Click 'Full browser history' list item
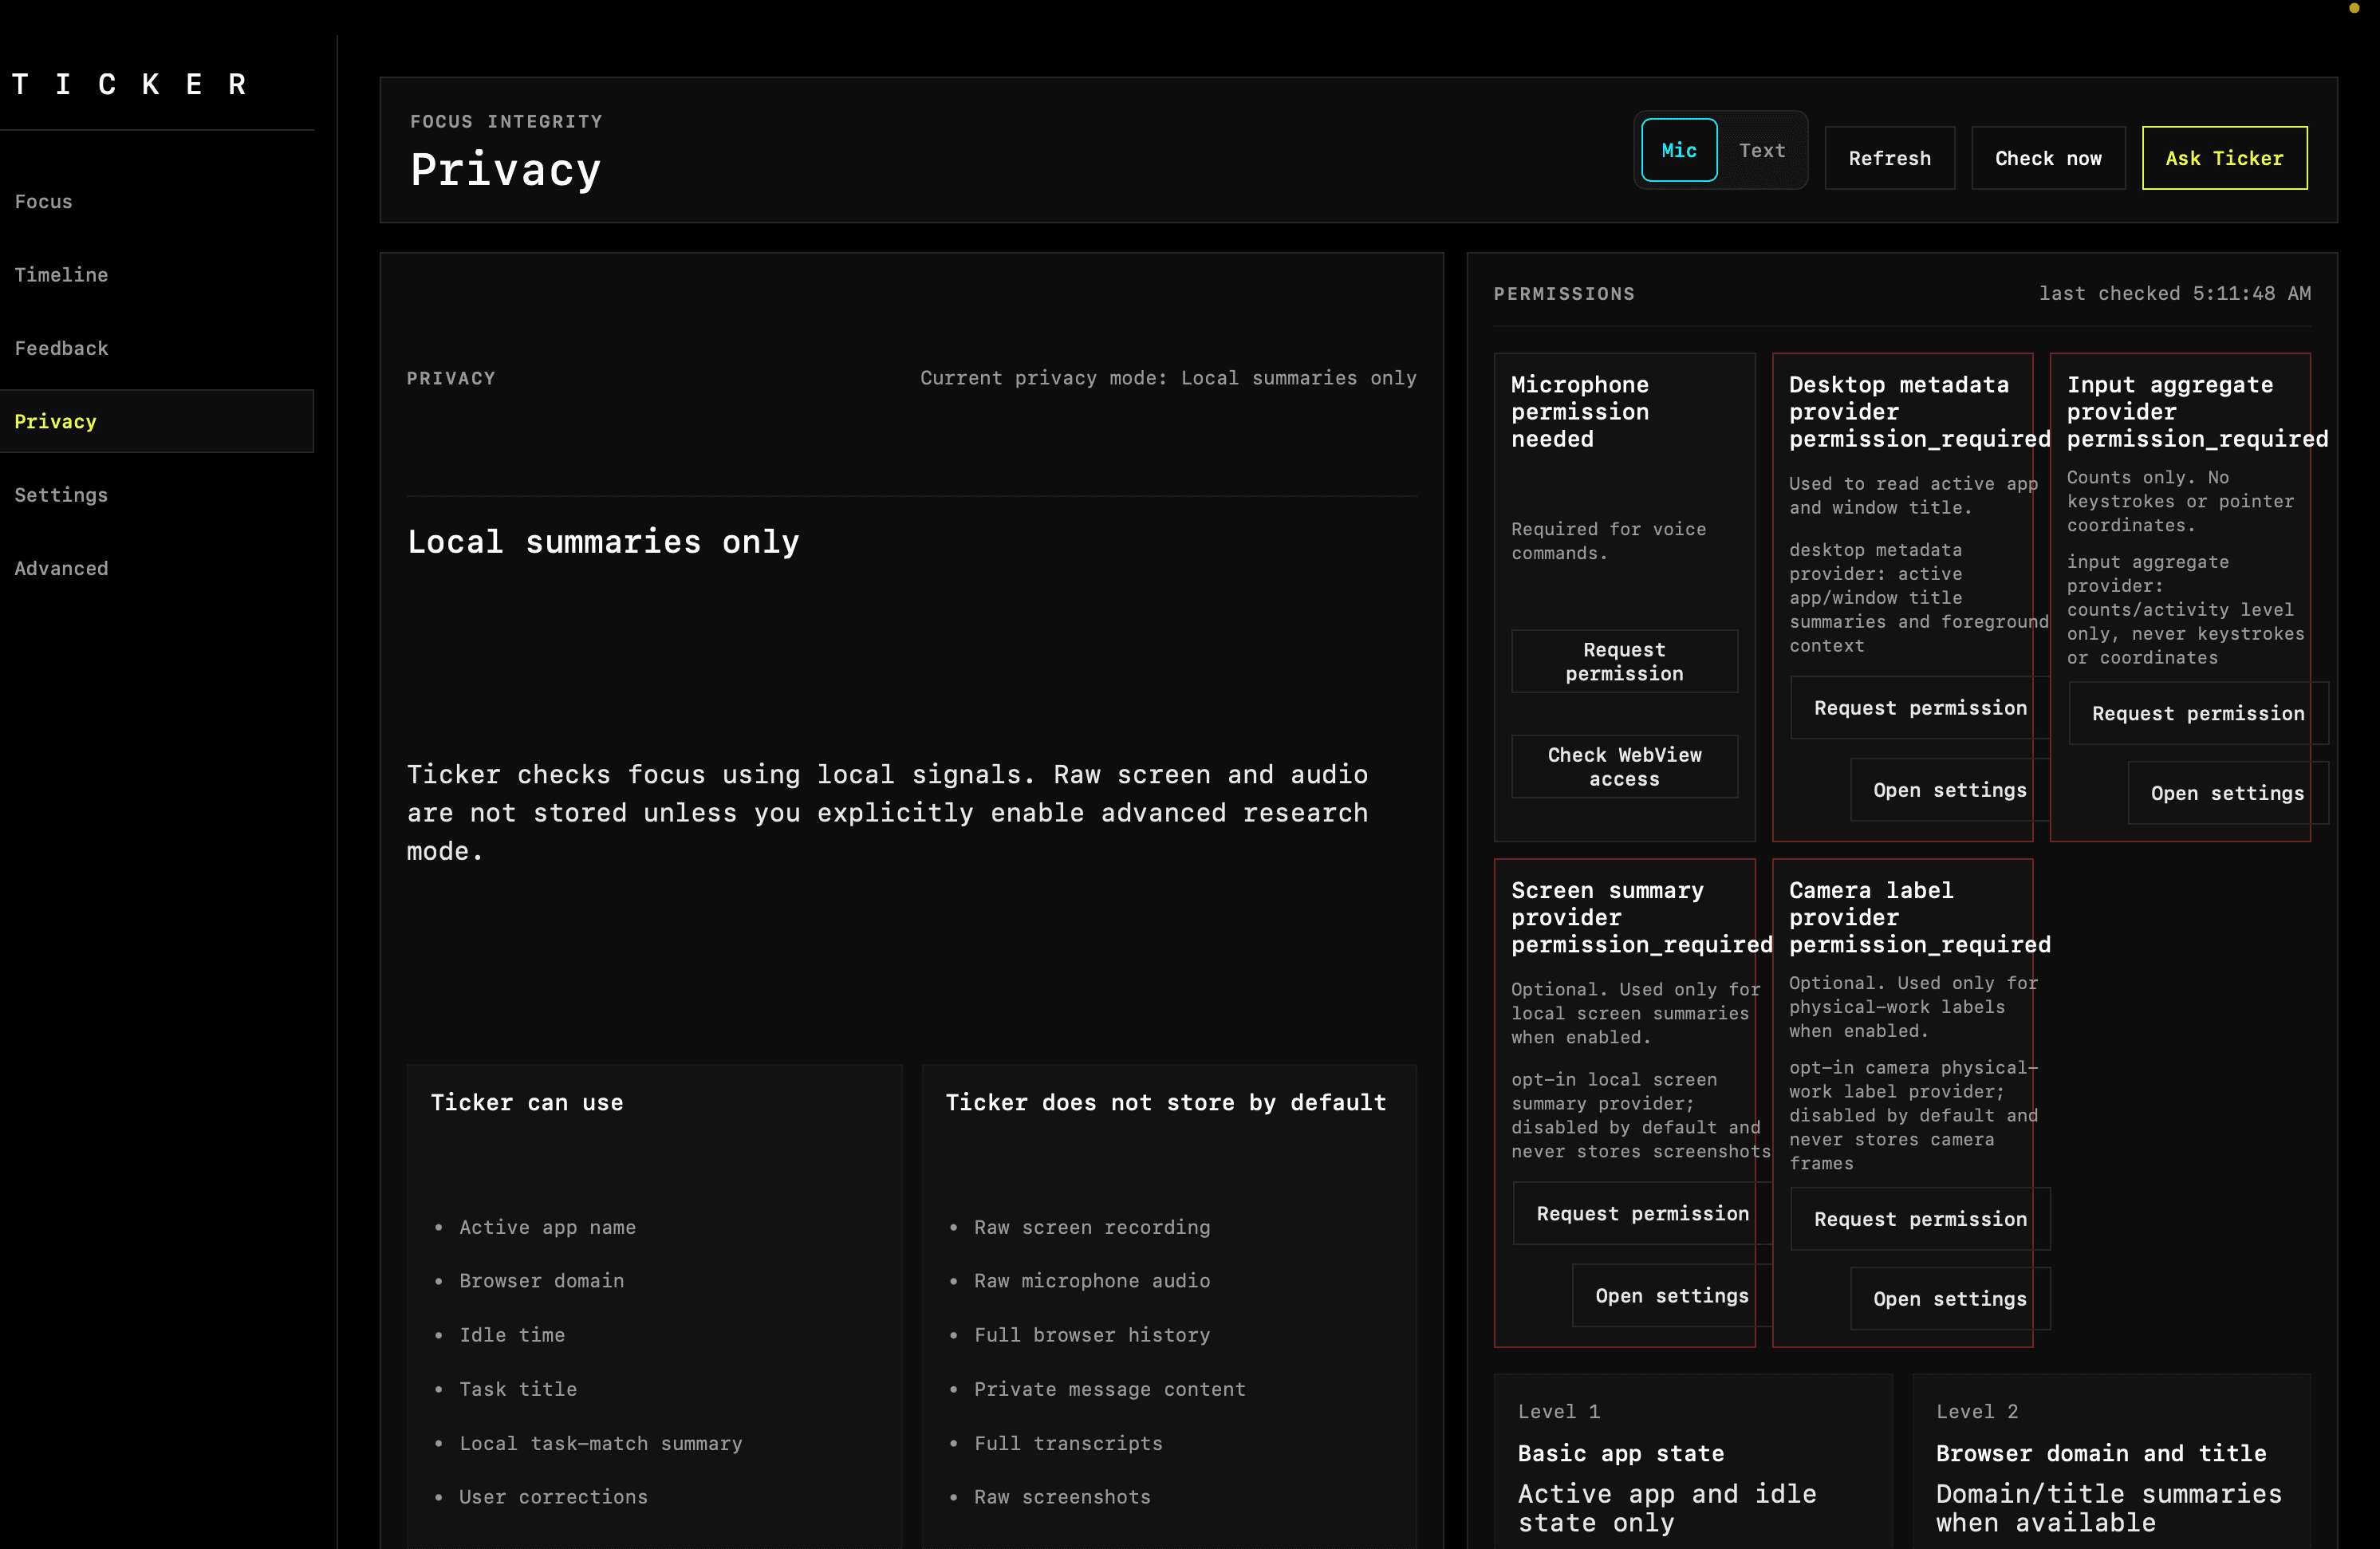The image size is (2380, 1549). point(1092,1335)
